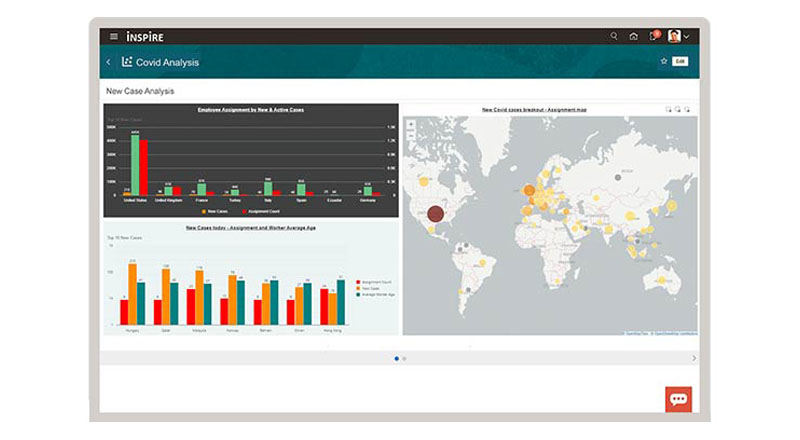Open 'New Covid cases breakout - Assignment map' link

(x=534, y=109)
